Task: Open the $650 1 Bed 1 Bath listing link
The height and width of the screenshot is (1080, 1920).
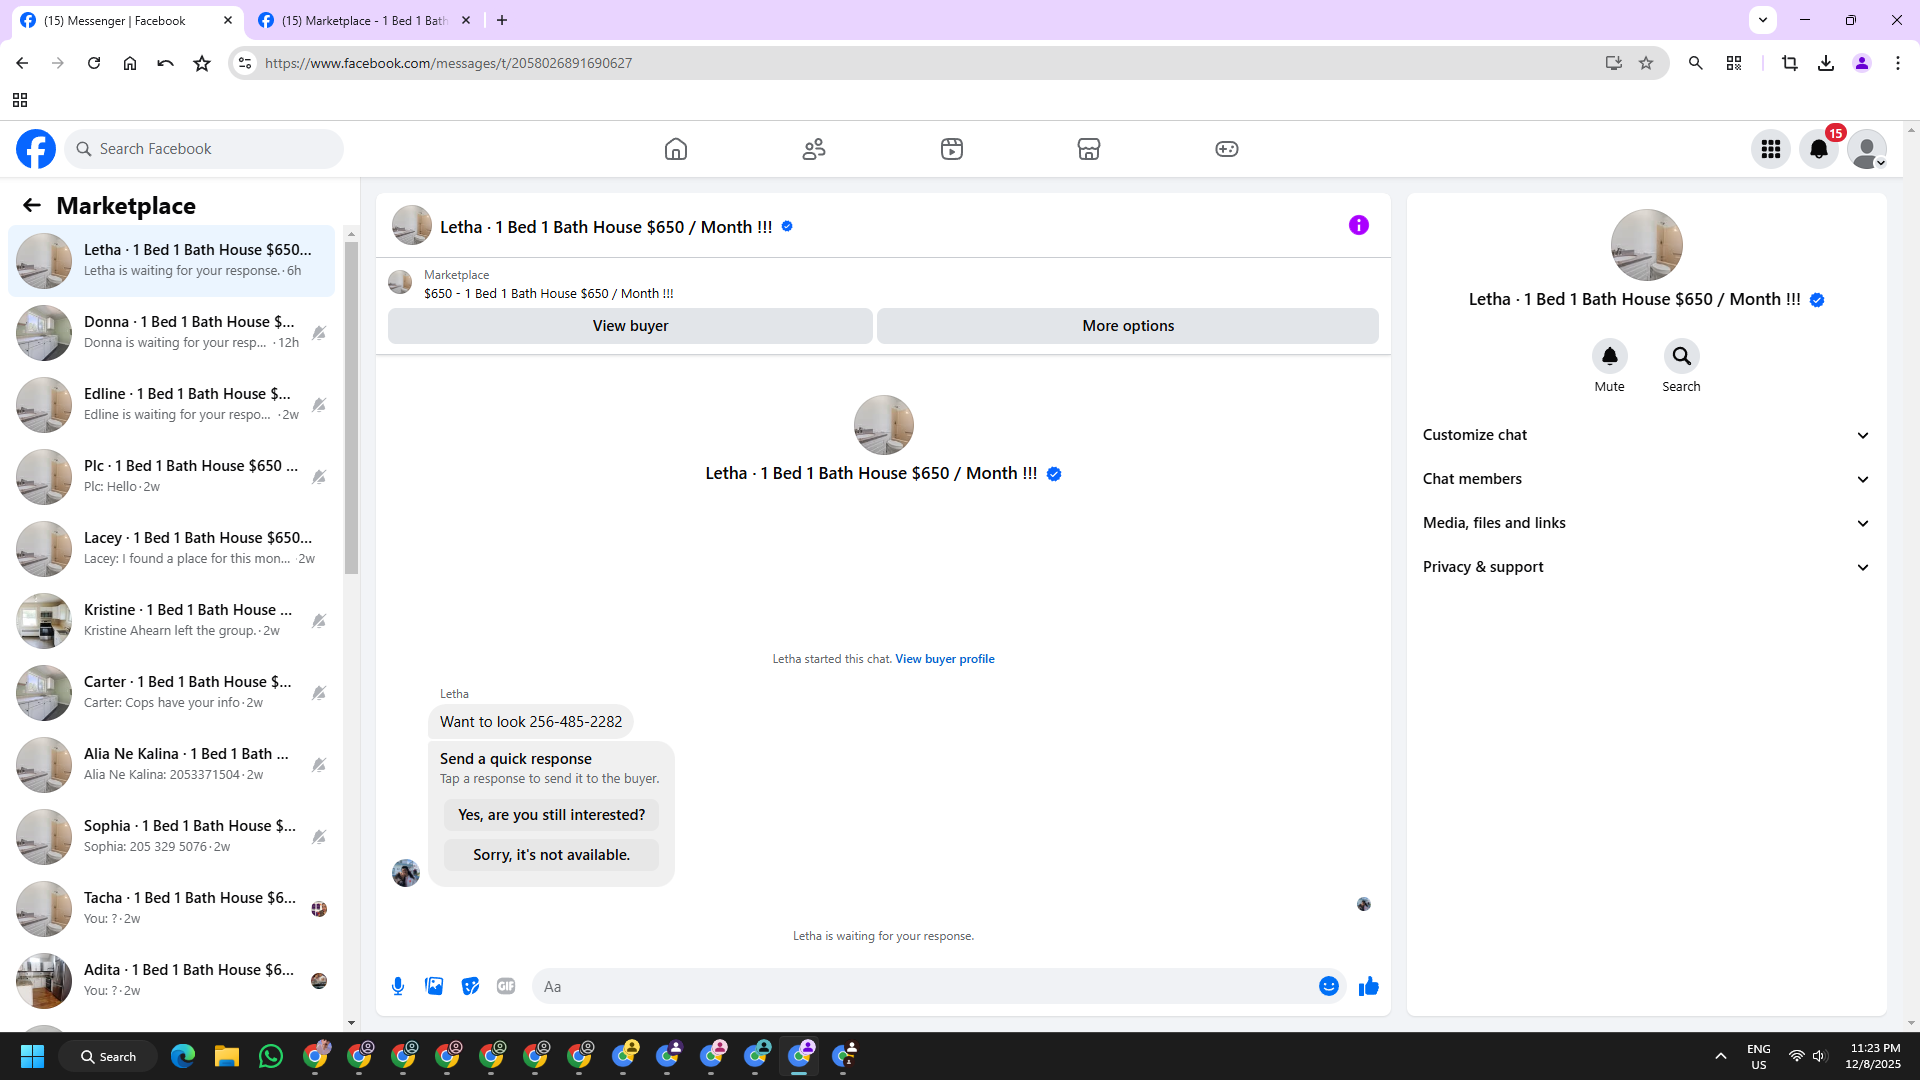Action: click(549, 294)
